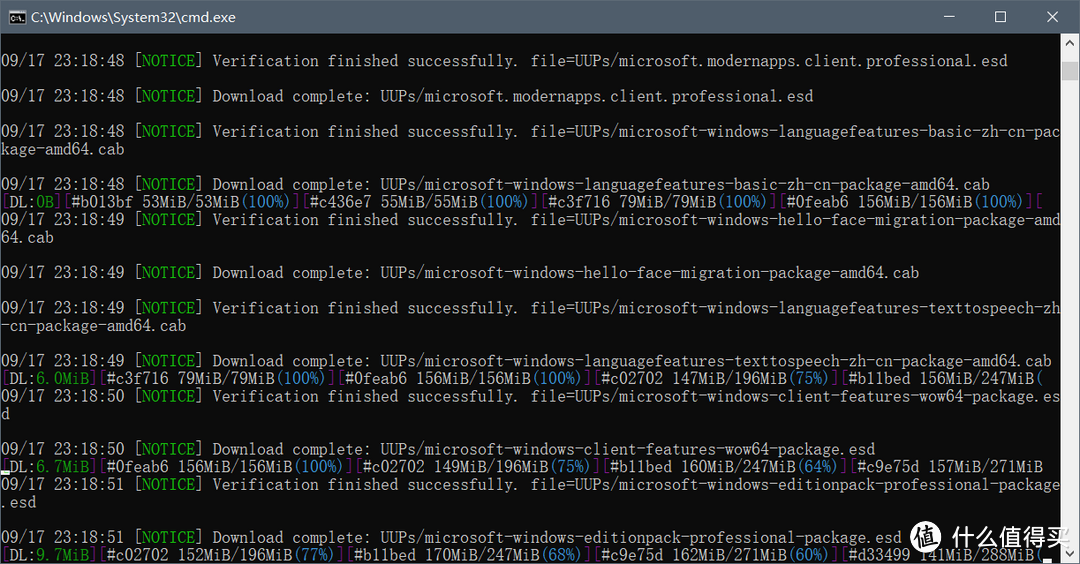Close the cmd.exe window
The height and width of the screenshot is (564, 1080).
(1050, 17)
